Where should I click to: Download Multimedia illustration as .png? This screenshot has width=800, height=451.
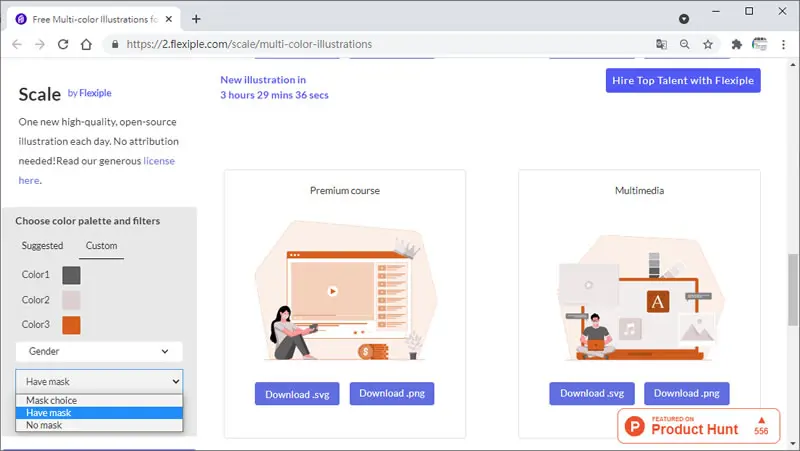(686, 393)
